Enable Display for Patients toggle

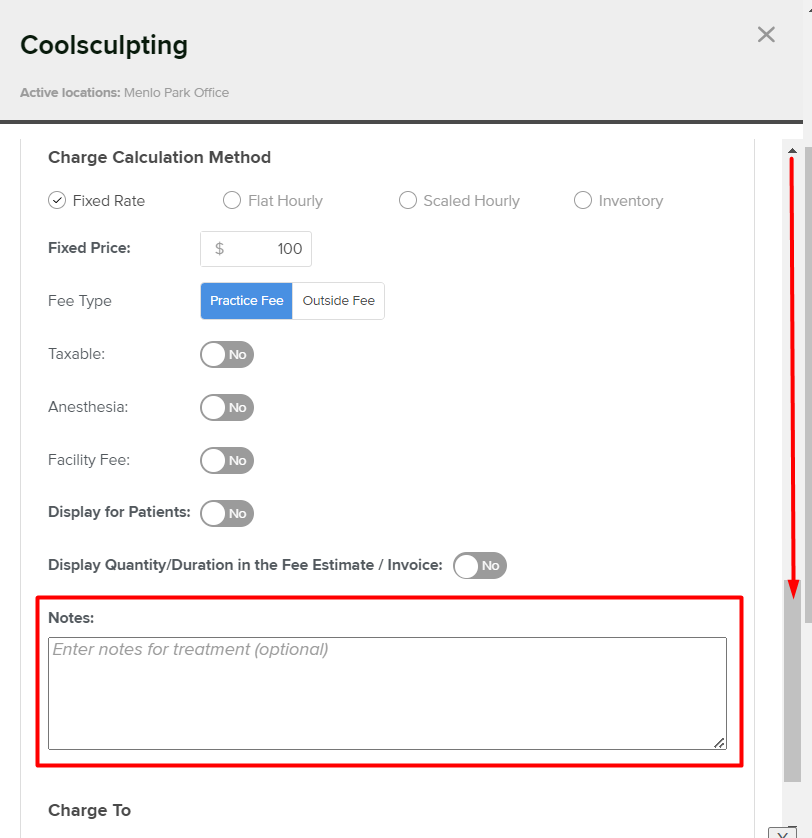coord(227,513)
